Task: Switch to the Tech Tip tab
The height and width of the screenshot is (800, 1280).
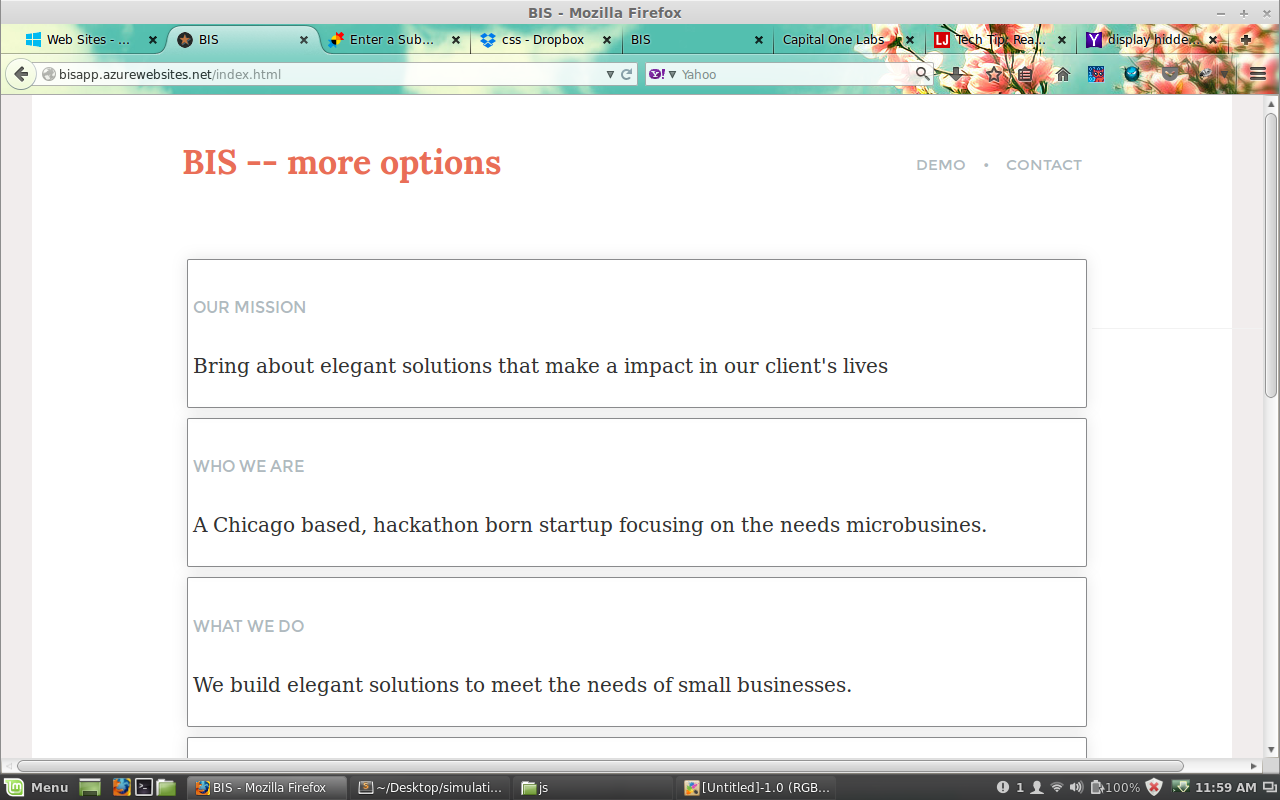Action: 1000,40
